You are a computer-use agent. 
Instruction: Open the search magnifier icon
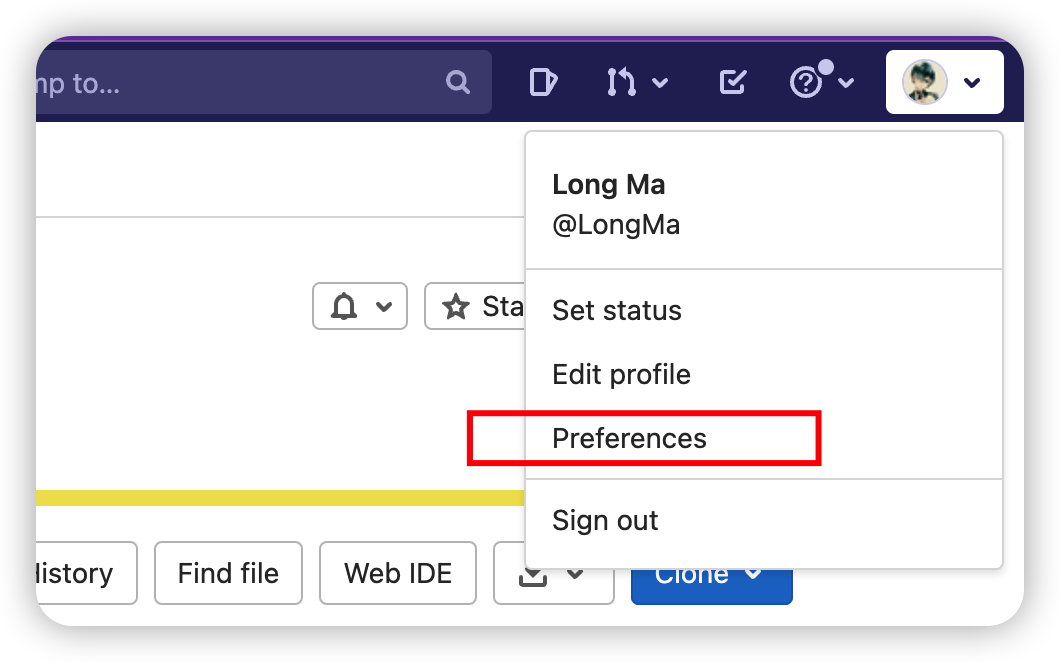[457, 82]
